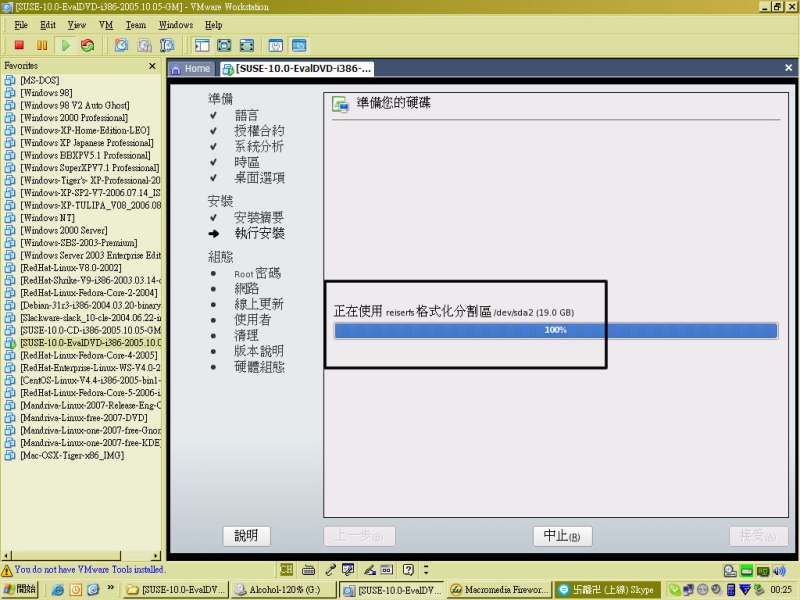Open the VM menu
Image resolution: width=800 pixels, height=600 pixels.
[106, 25]
